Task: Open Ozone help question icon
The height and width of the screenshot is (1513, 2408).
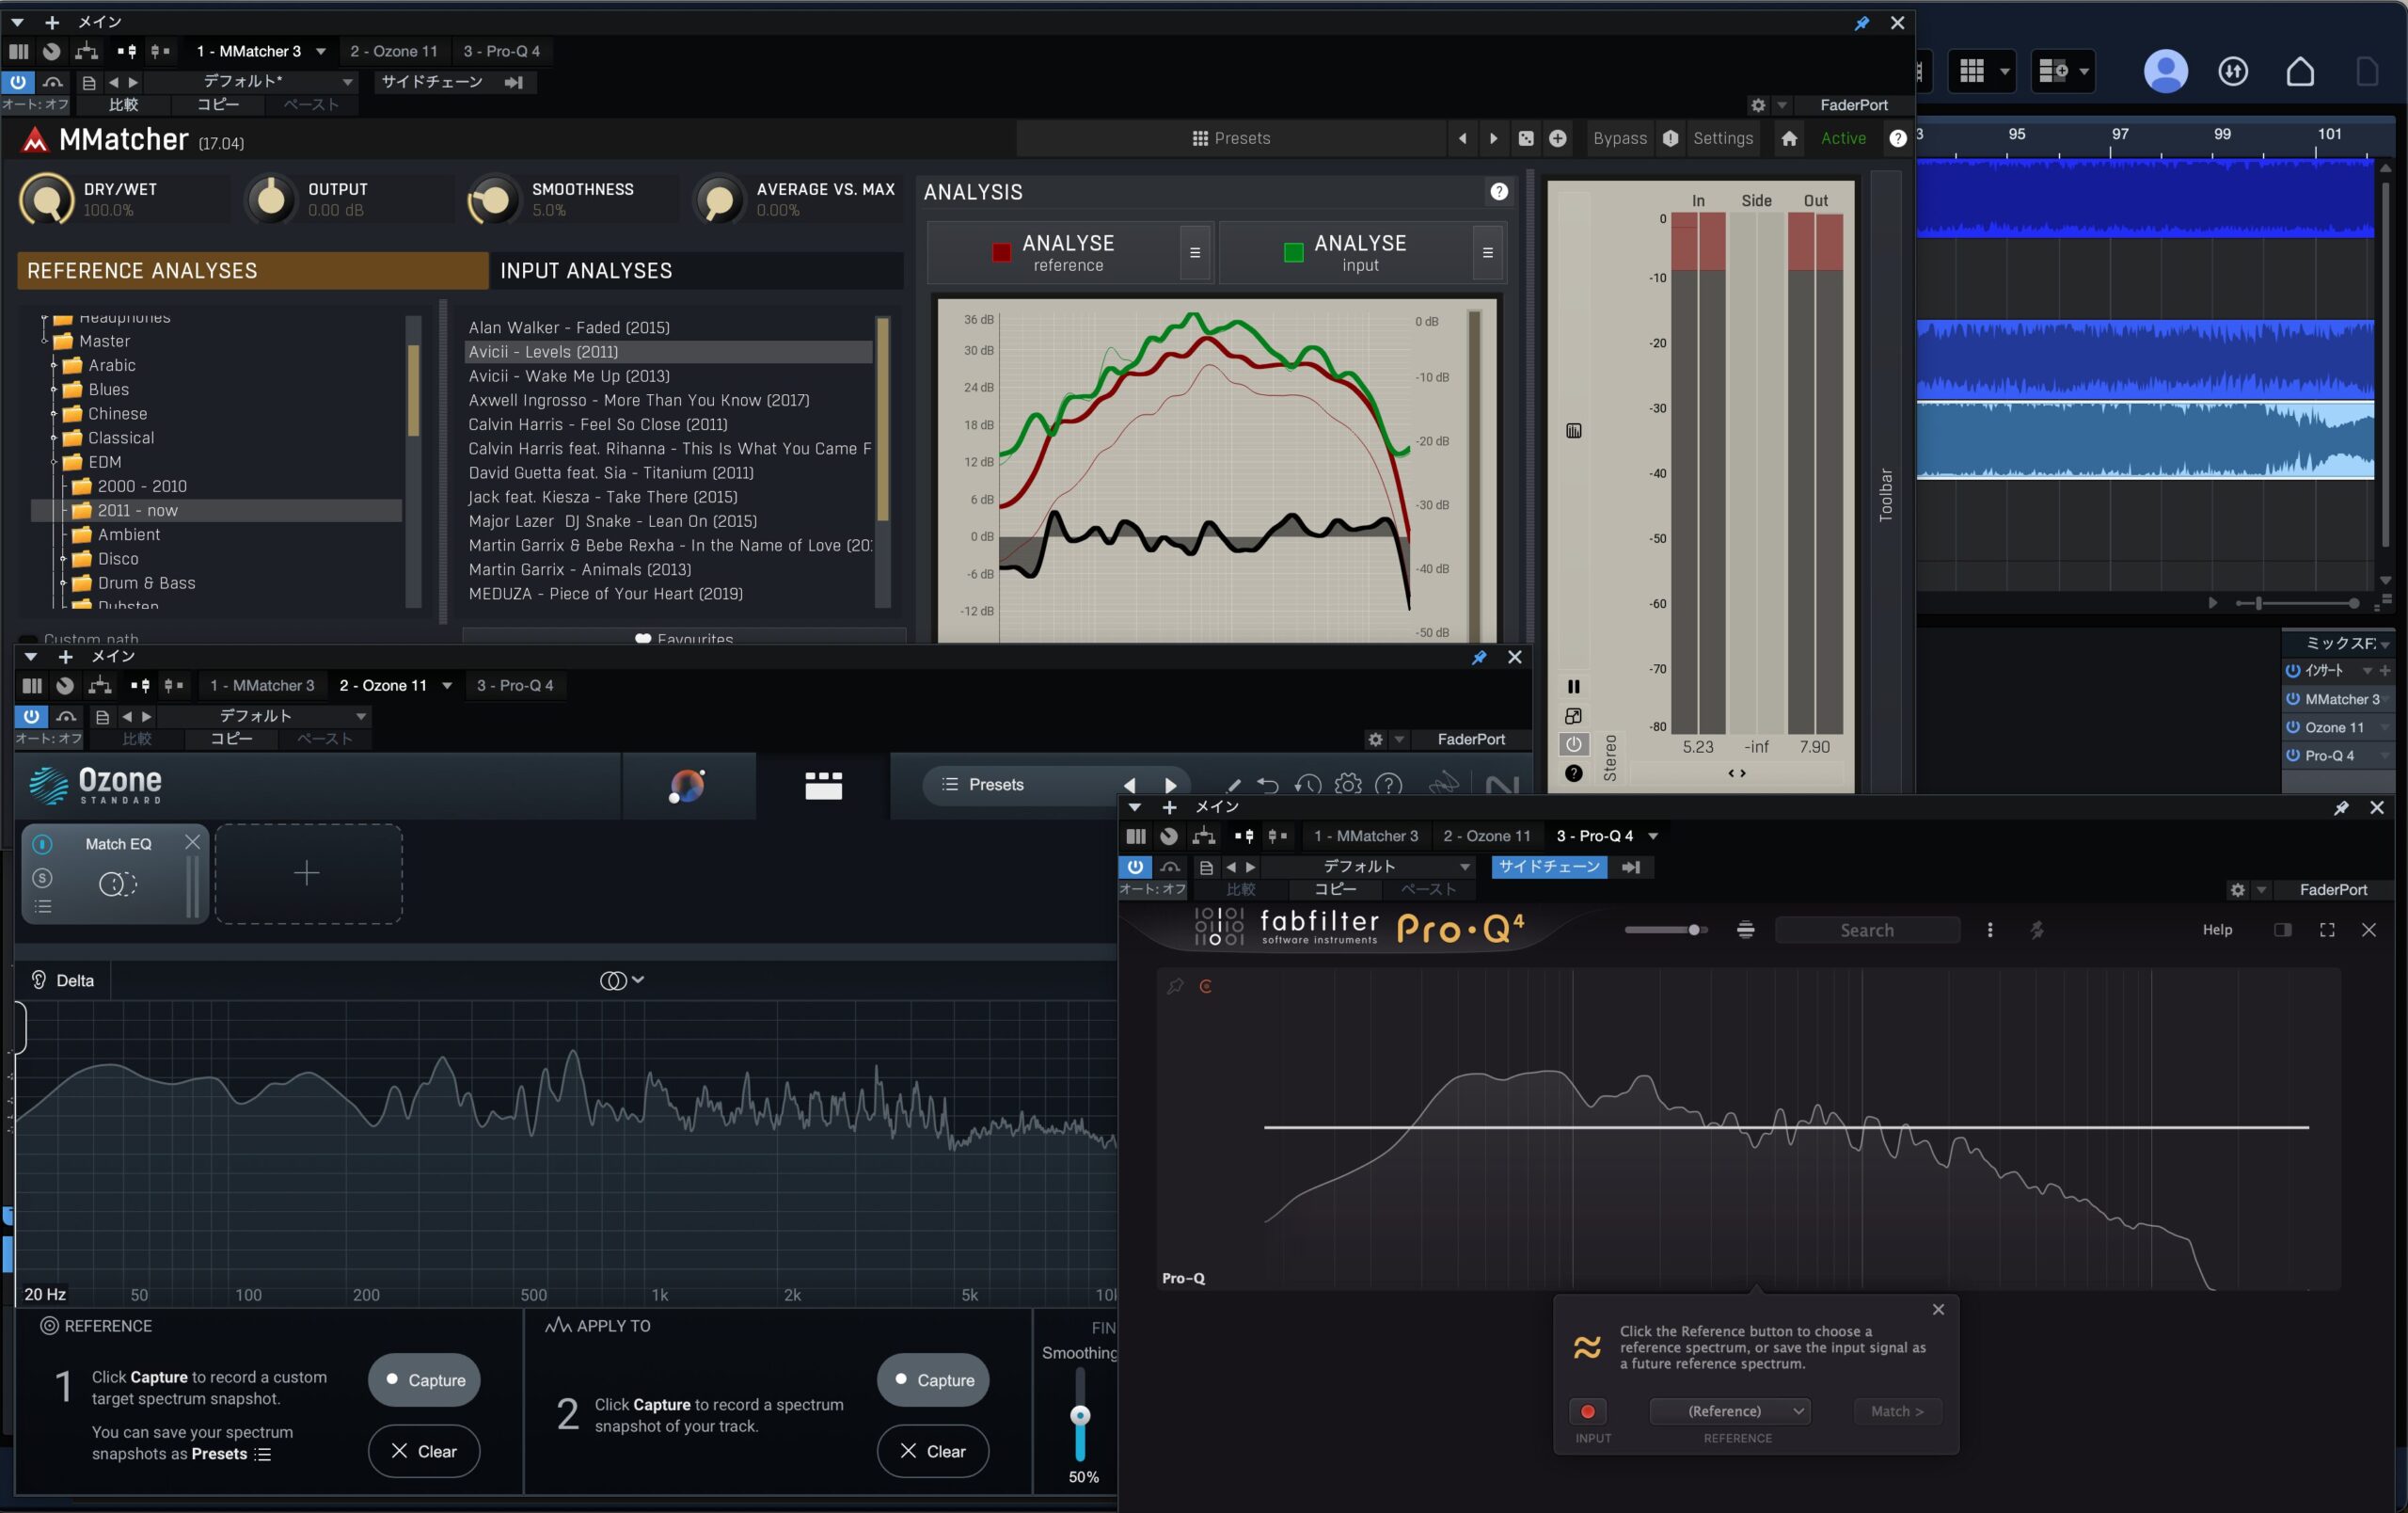Action: coord(1389,785)
